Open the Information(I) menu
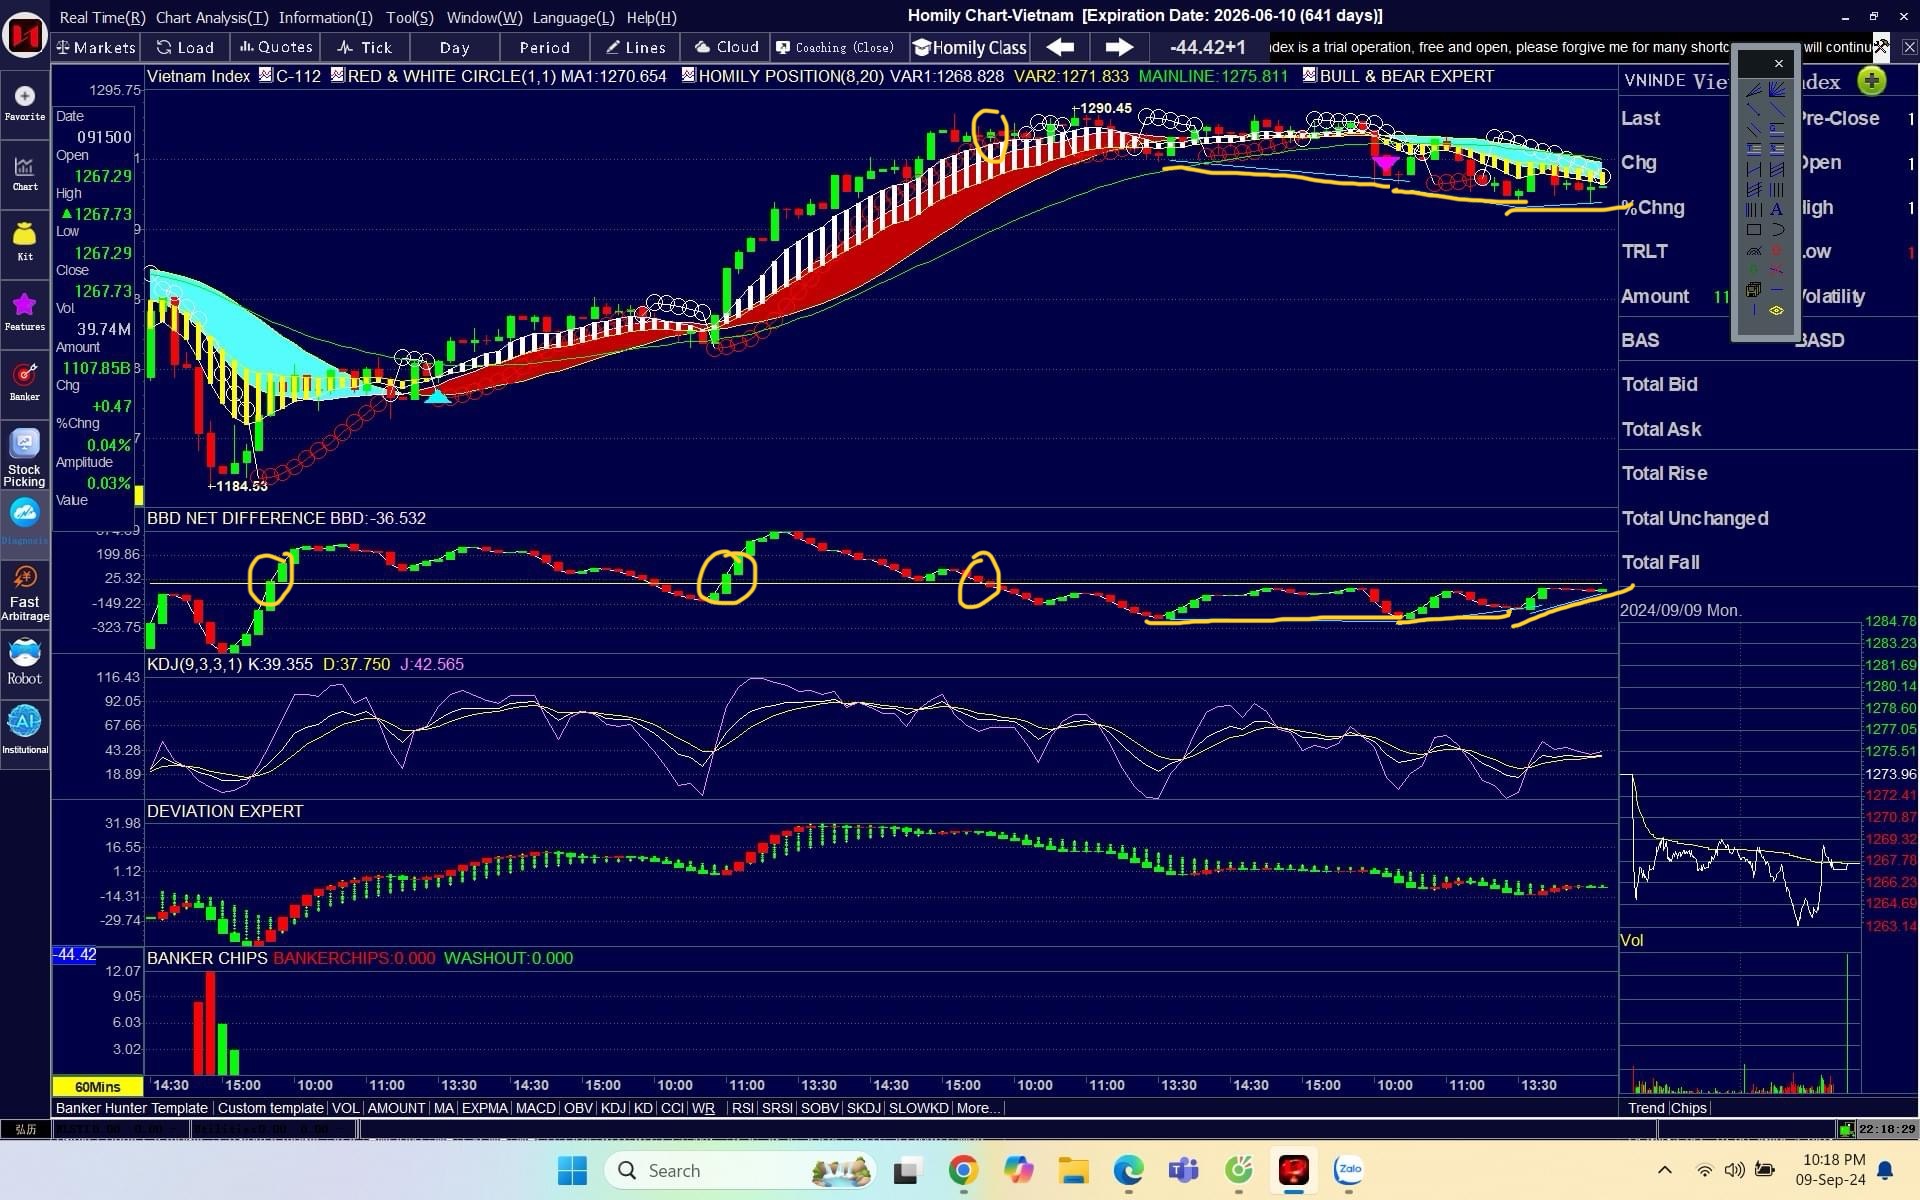 click(325, 17)
